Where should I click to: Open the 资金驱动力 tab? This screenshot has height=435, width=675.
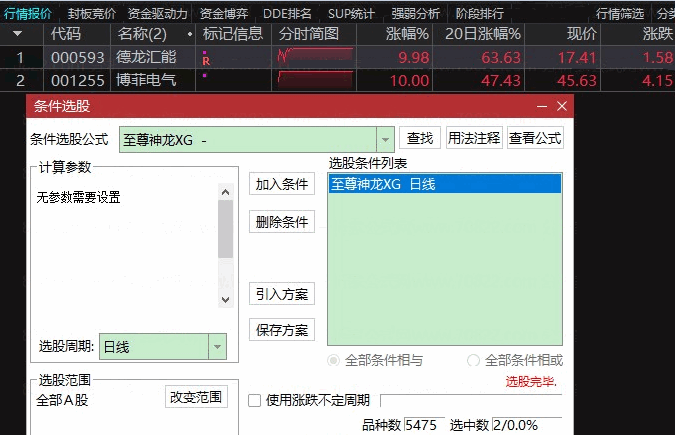[158, 14]
